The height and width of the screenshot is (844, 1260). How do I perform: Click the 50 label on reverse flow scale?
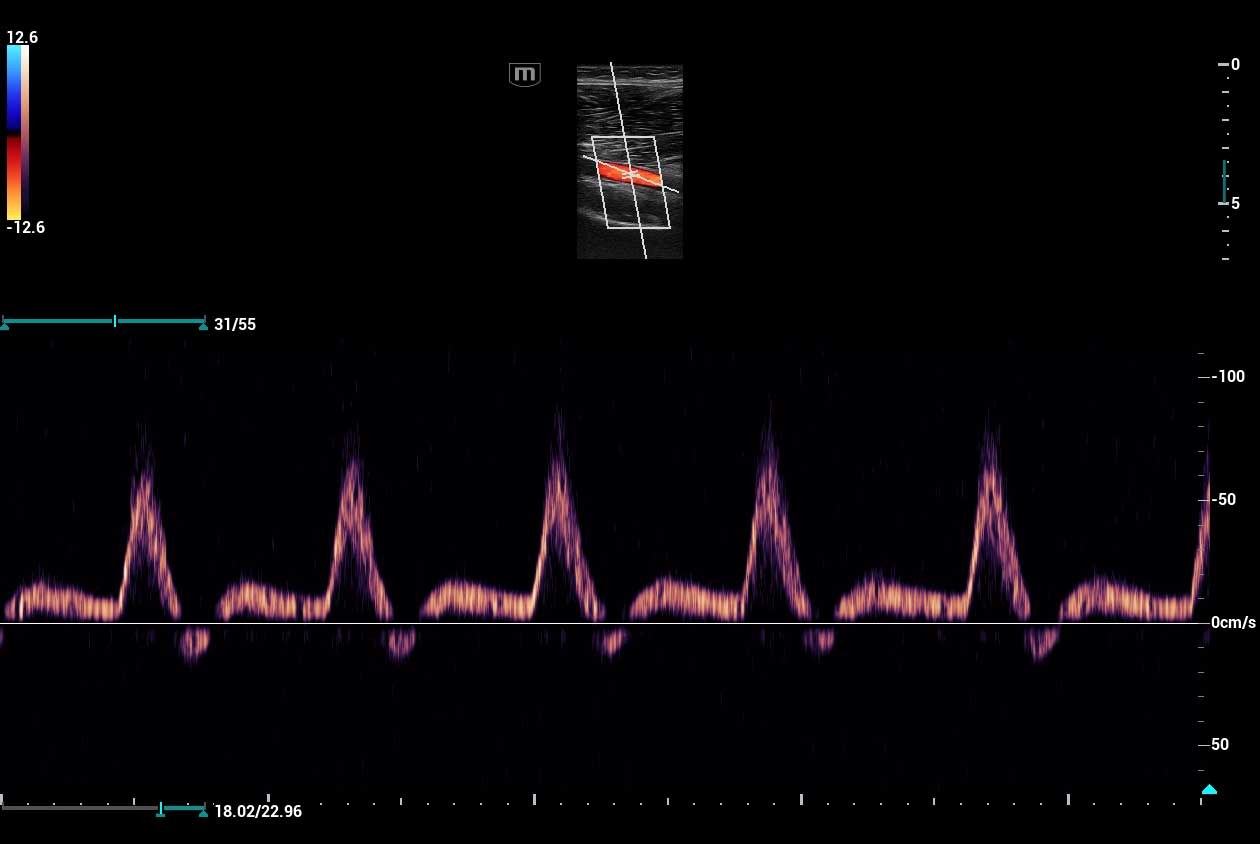click(x=1219, y=744)
